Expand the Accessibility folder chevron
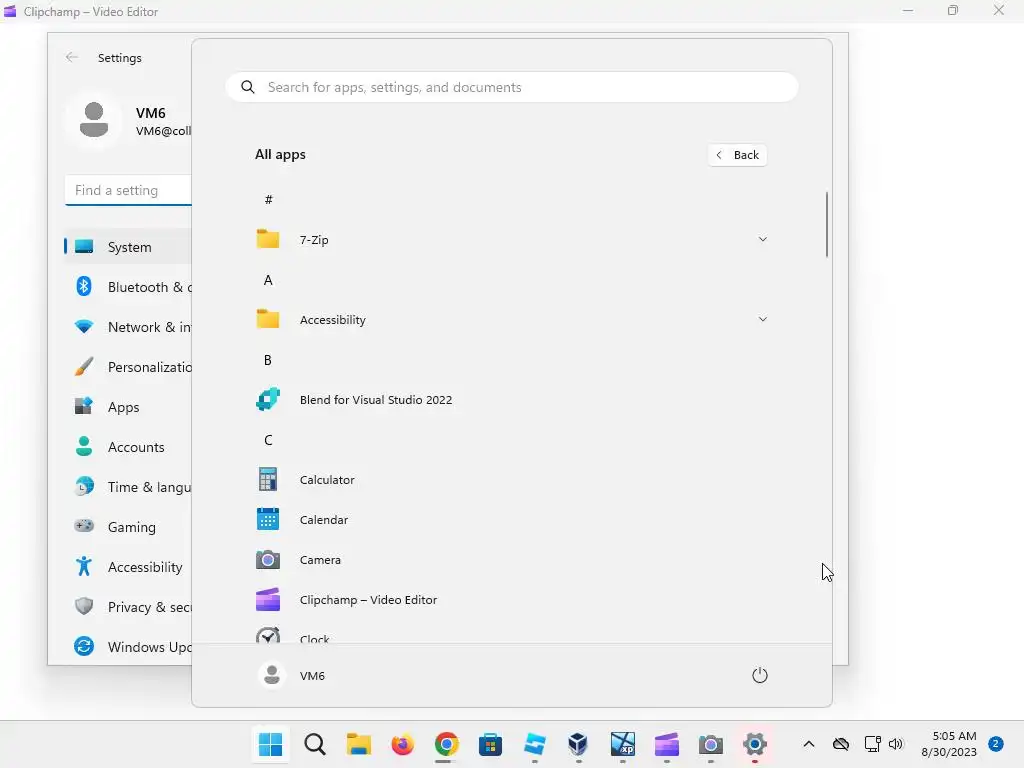The width and height of the screenshot is (1024, 768). click(x=762, y=319)
